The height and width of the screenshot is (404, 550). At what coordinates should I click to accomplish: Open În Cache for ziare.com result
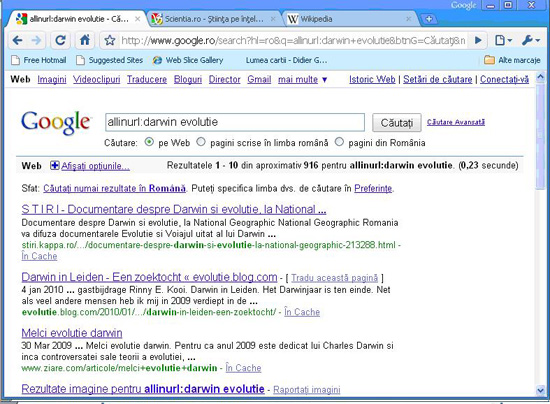pyautogui.click(x=243, y=368)
